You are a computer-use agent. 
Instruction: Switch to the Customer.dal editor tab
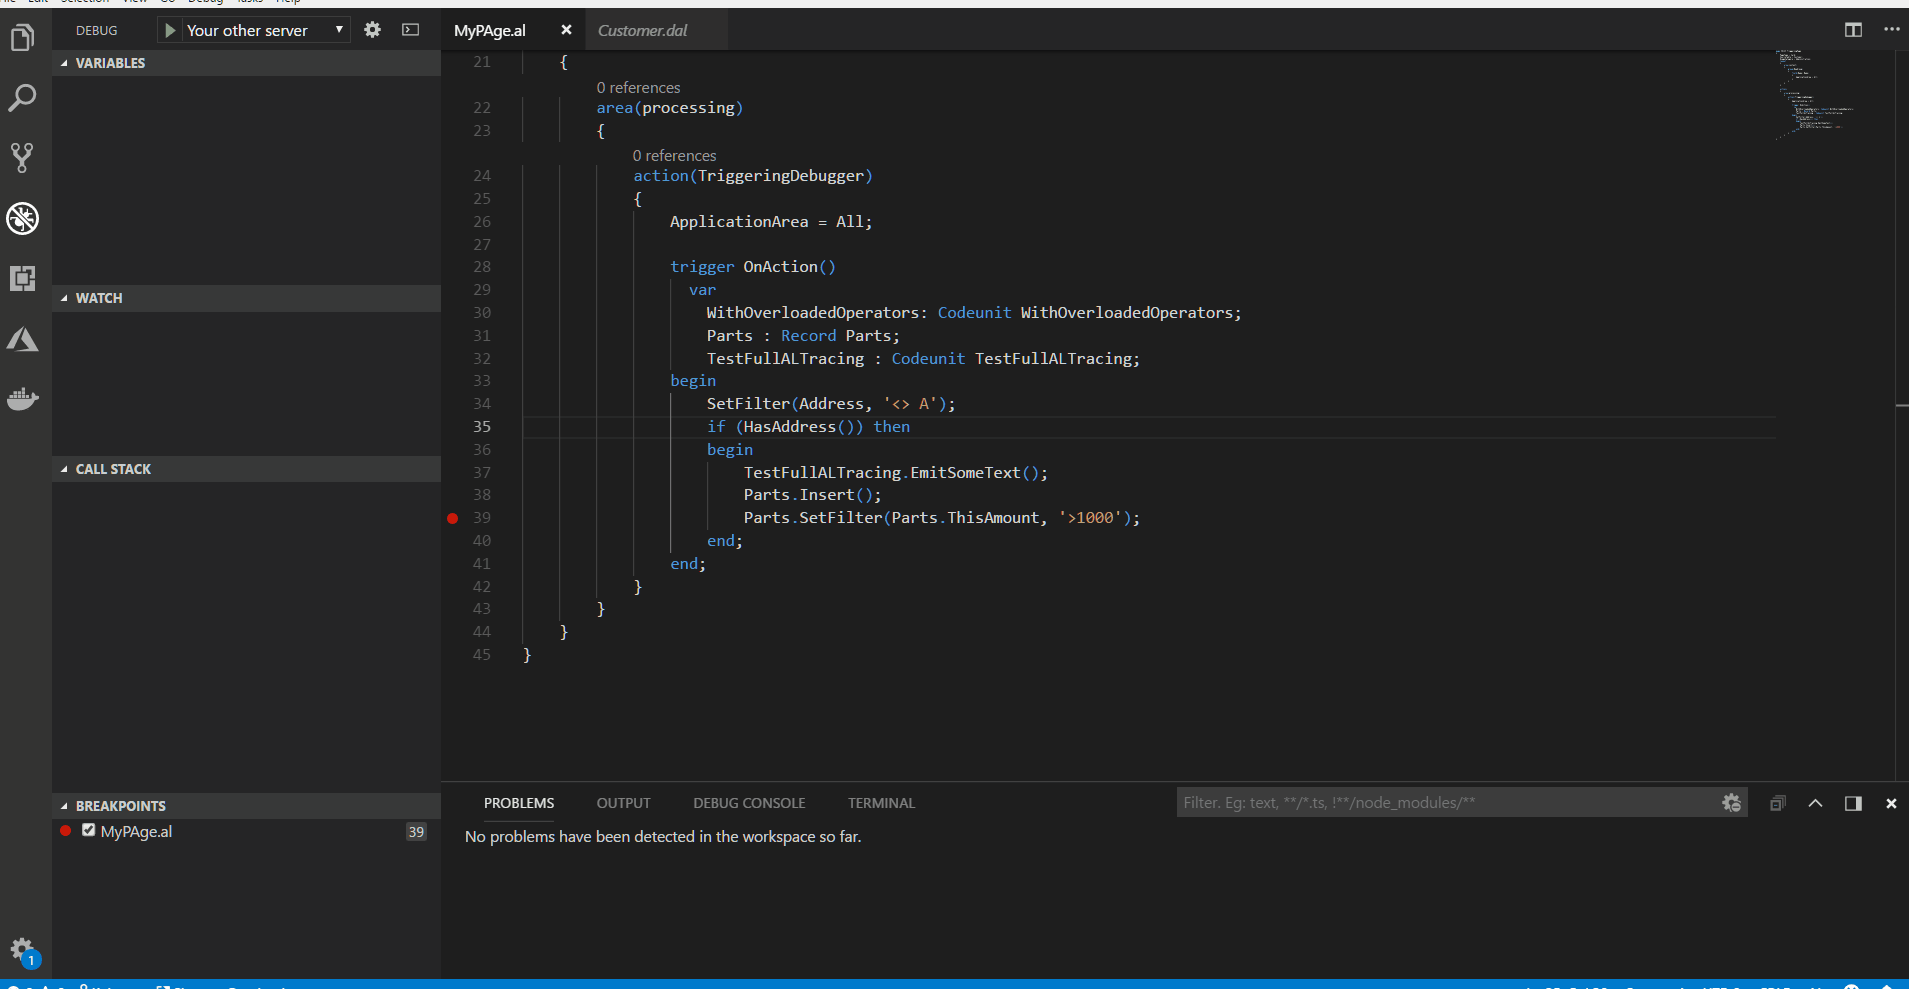tap(642, 30)
